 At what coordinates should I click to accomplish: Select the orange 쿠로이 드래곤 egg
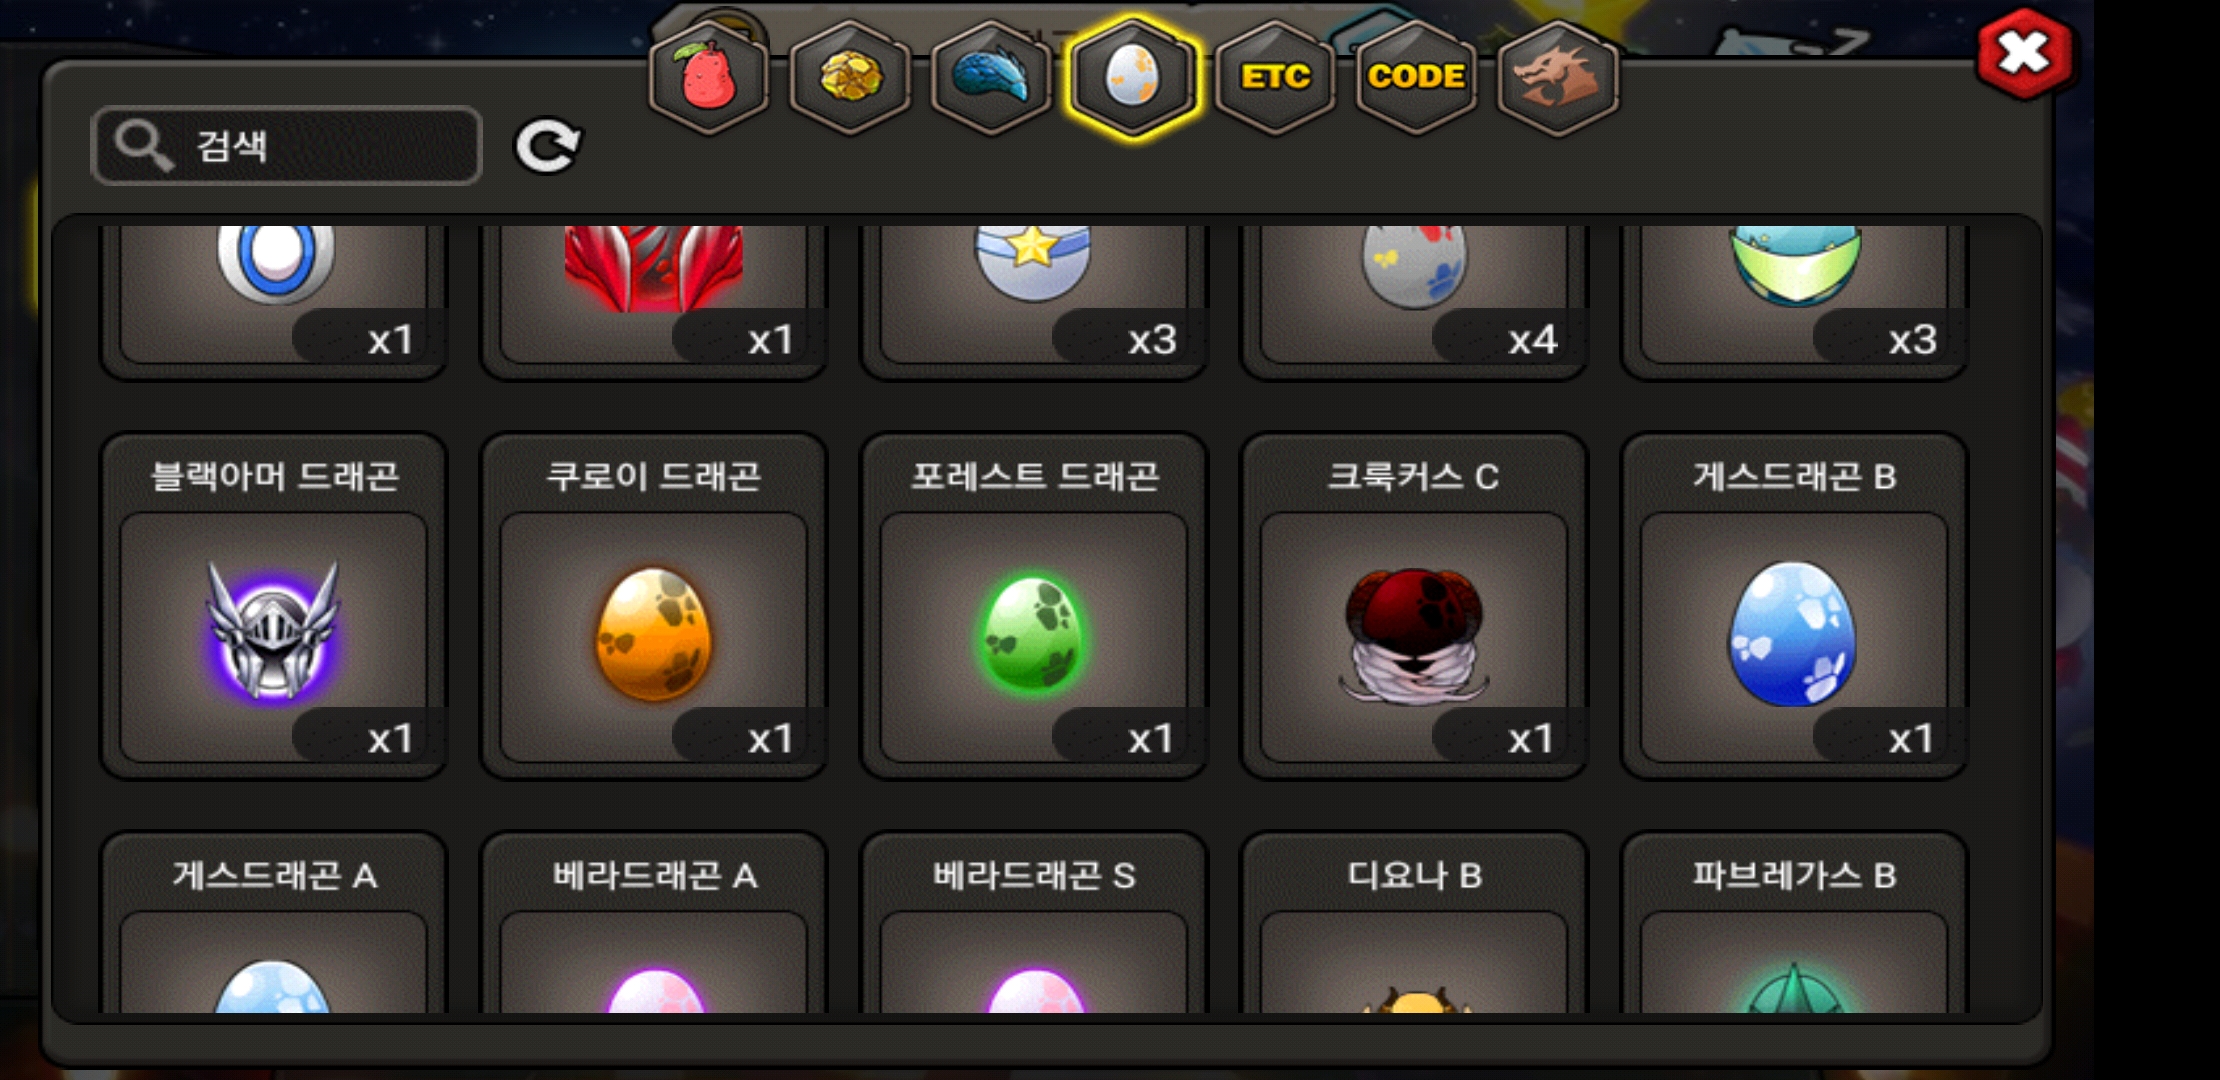pos(653,606)
